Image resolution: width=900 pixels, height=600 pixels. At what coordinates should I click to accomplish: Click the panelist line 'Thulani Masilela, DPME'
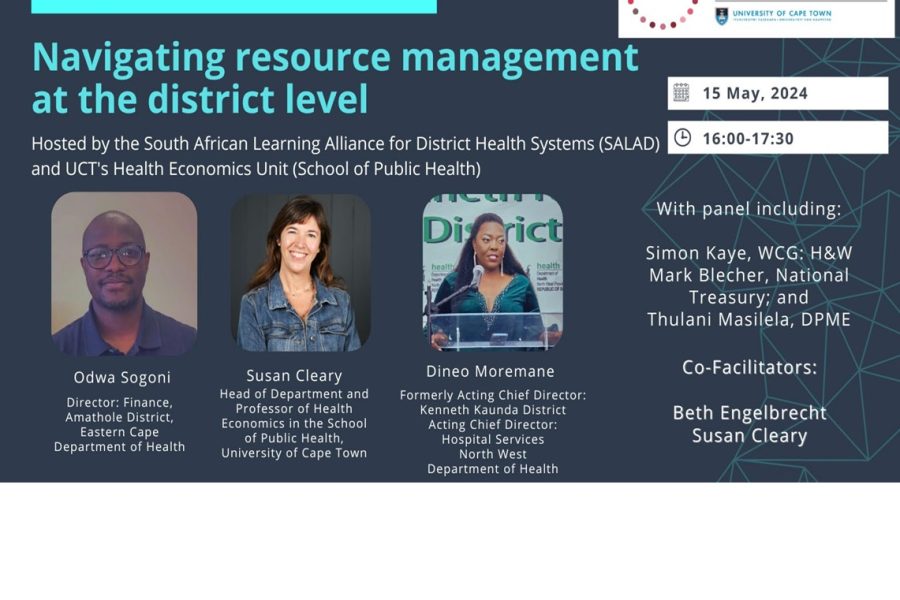point(749,320)
